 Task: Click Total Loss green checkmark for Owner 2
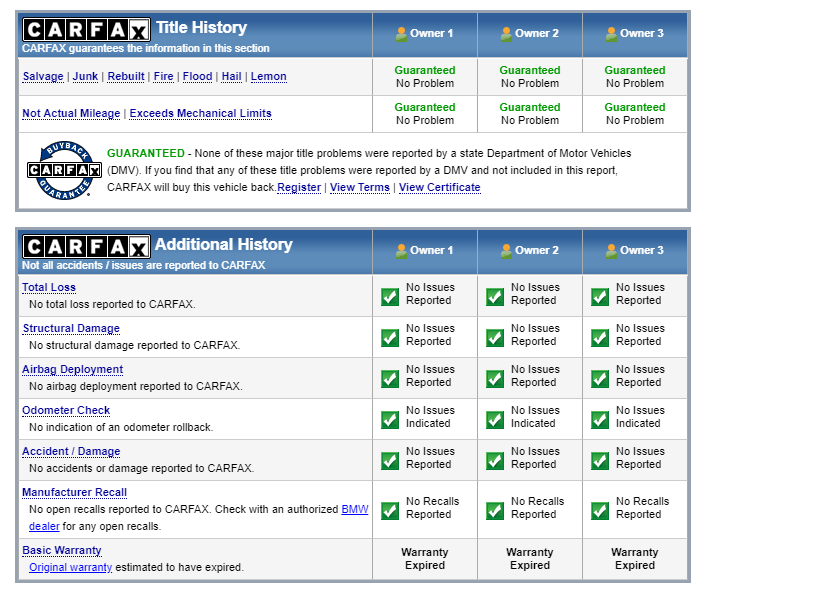tap(495, 297)
